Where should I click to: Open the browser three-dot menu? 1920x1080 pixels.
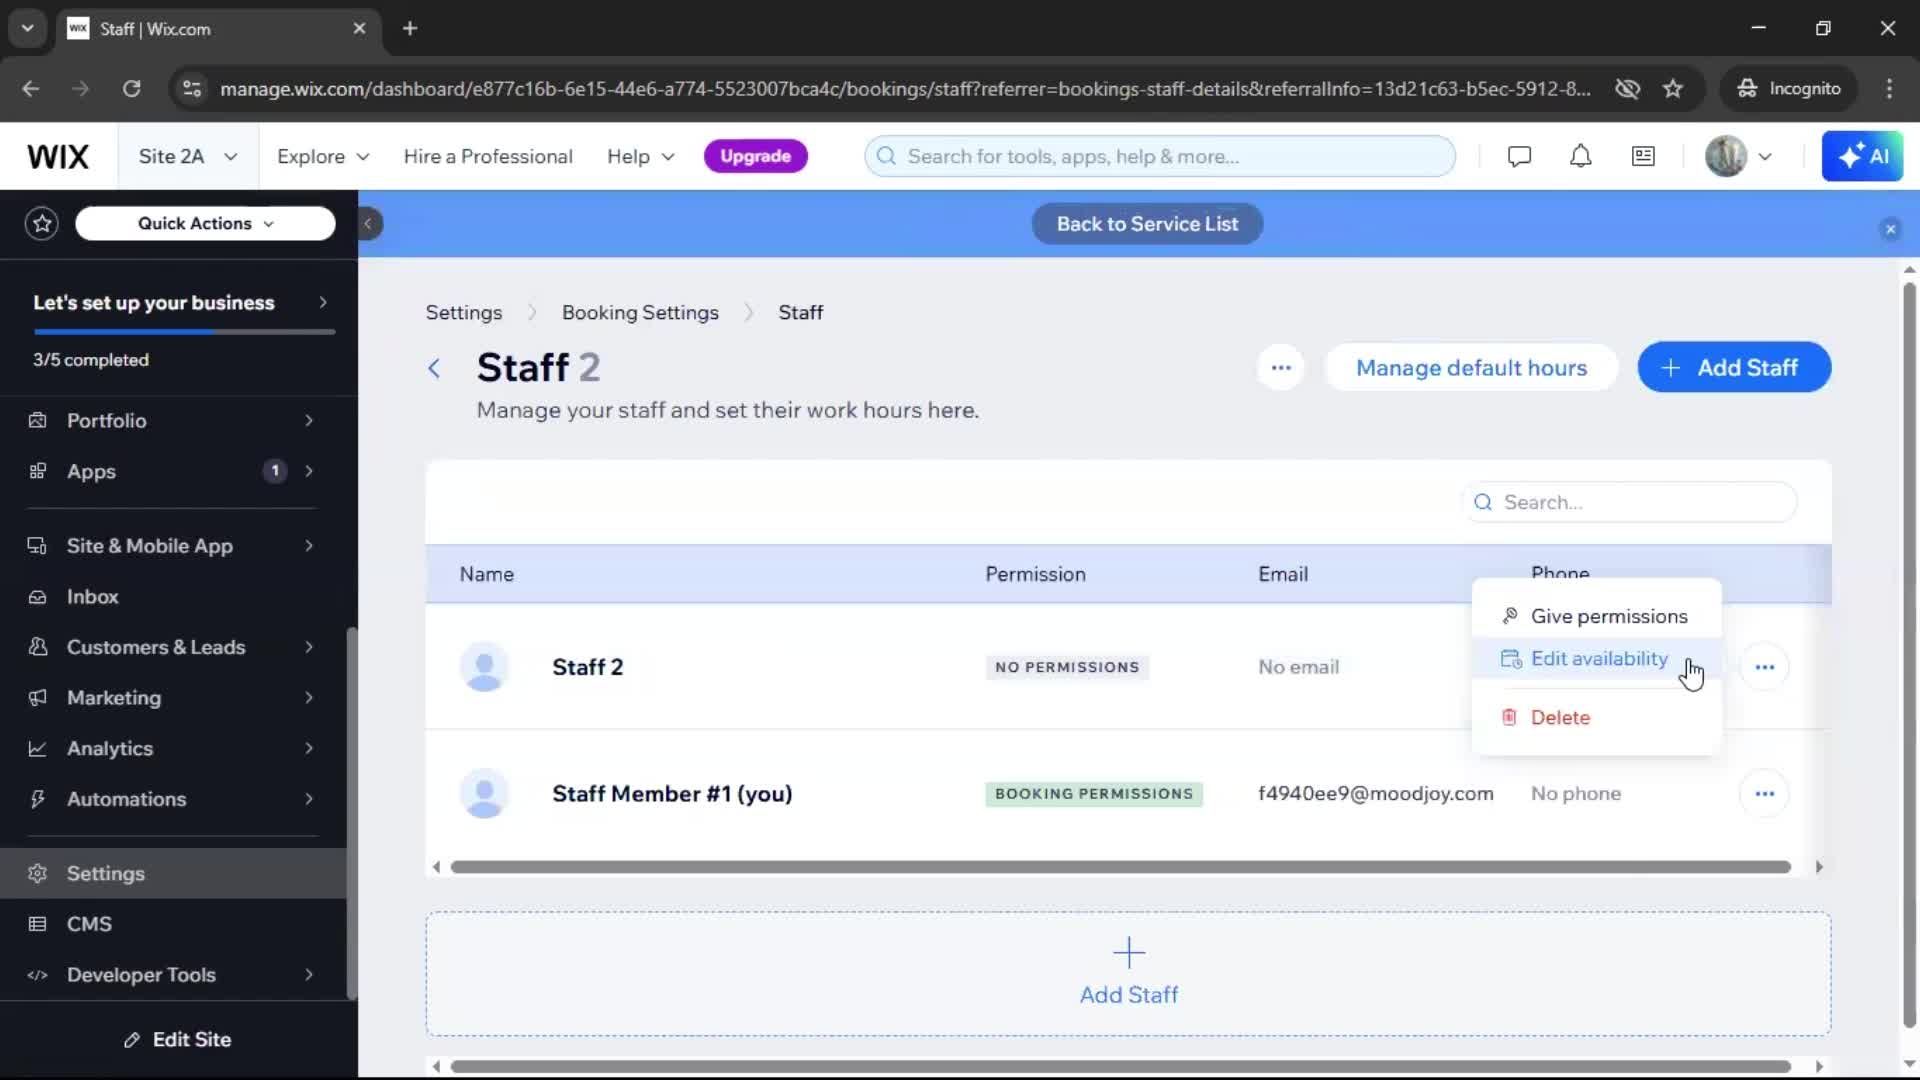pos(1889,89)
